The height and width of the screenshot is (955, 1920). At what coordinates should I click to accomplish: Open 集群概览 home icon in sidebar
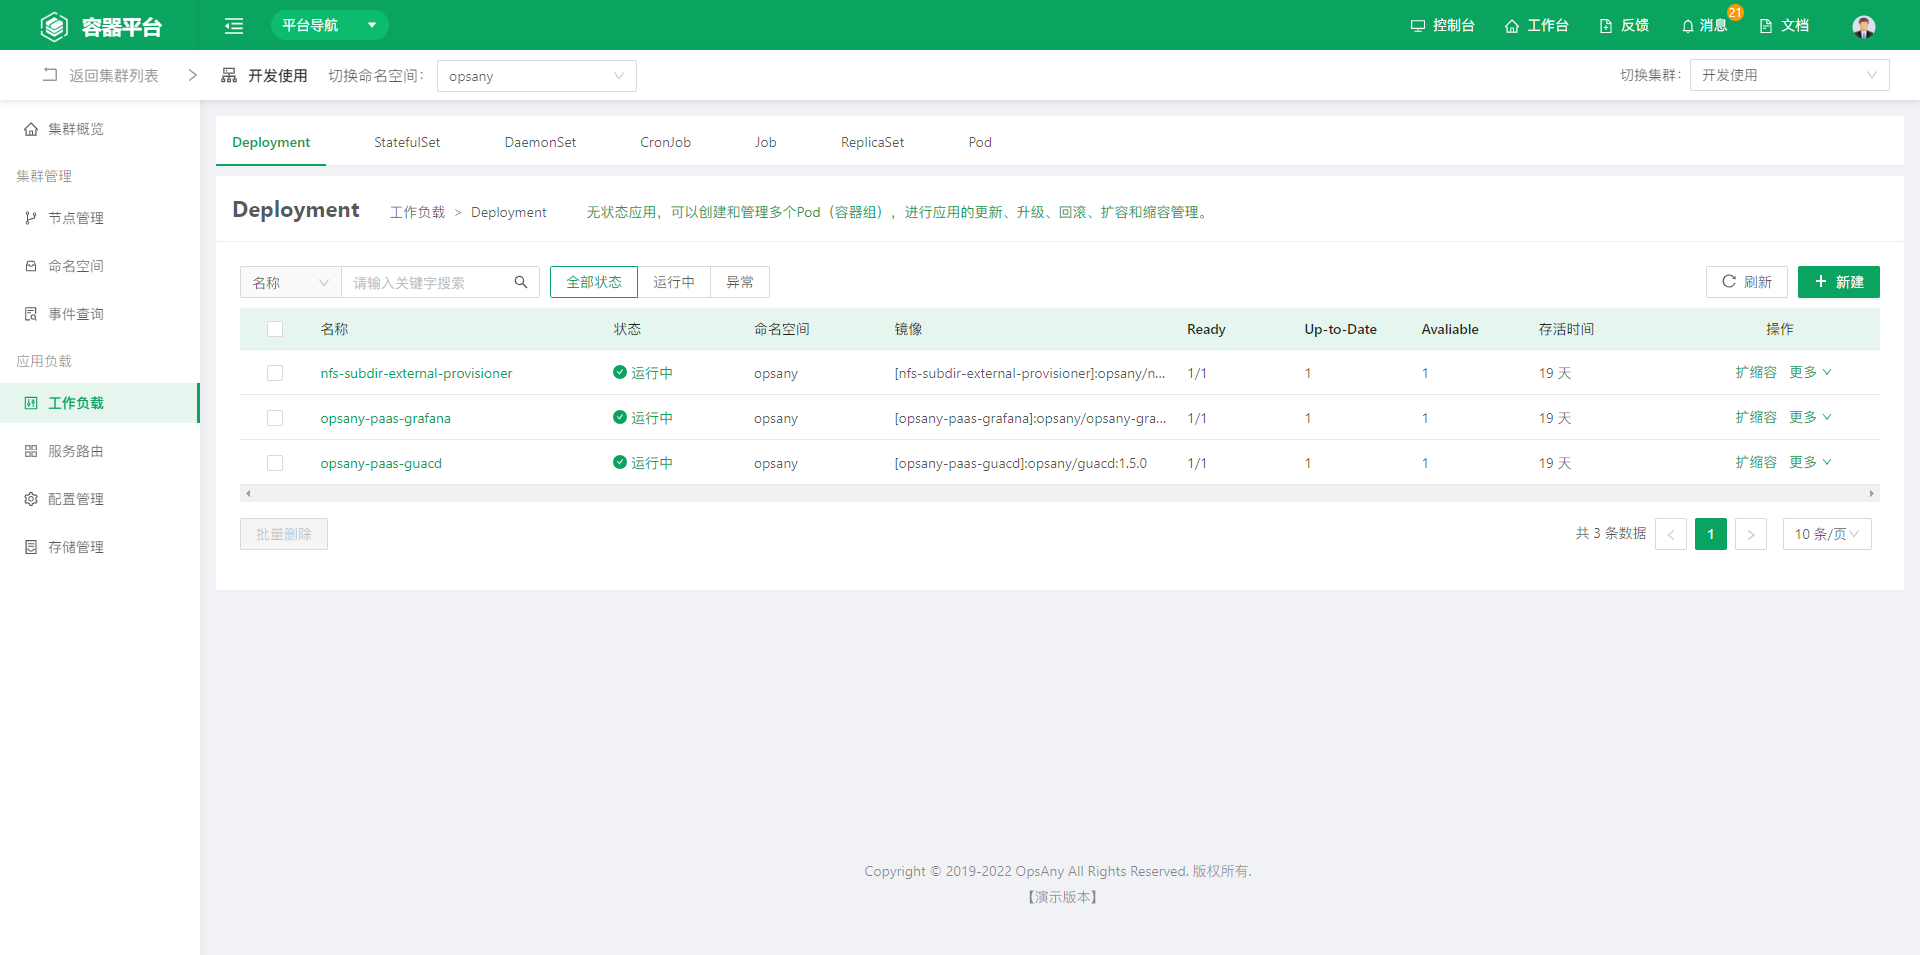point(31,129)
